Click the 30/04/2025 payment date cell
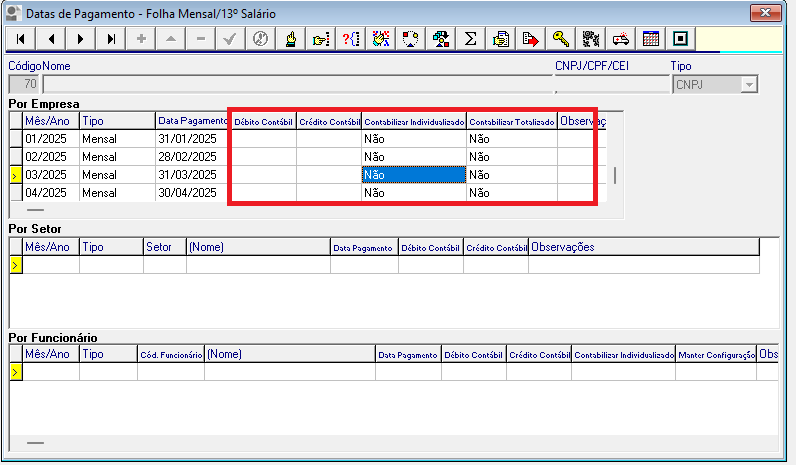The image size is (796, 465). [192, 193]
